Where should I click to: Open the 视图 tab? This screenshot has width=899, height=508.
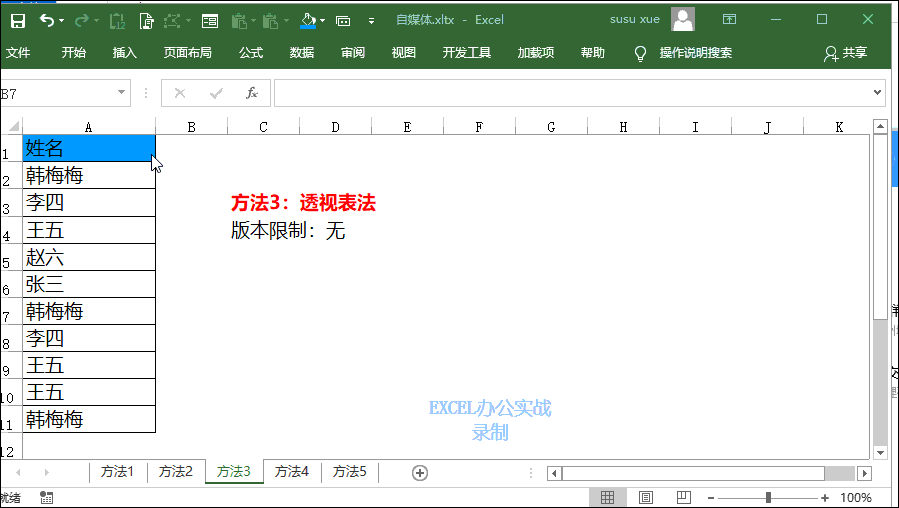click(404, 53)
